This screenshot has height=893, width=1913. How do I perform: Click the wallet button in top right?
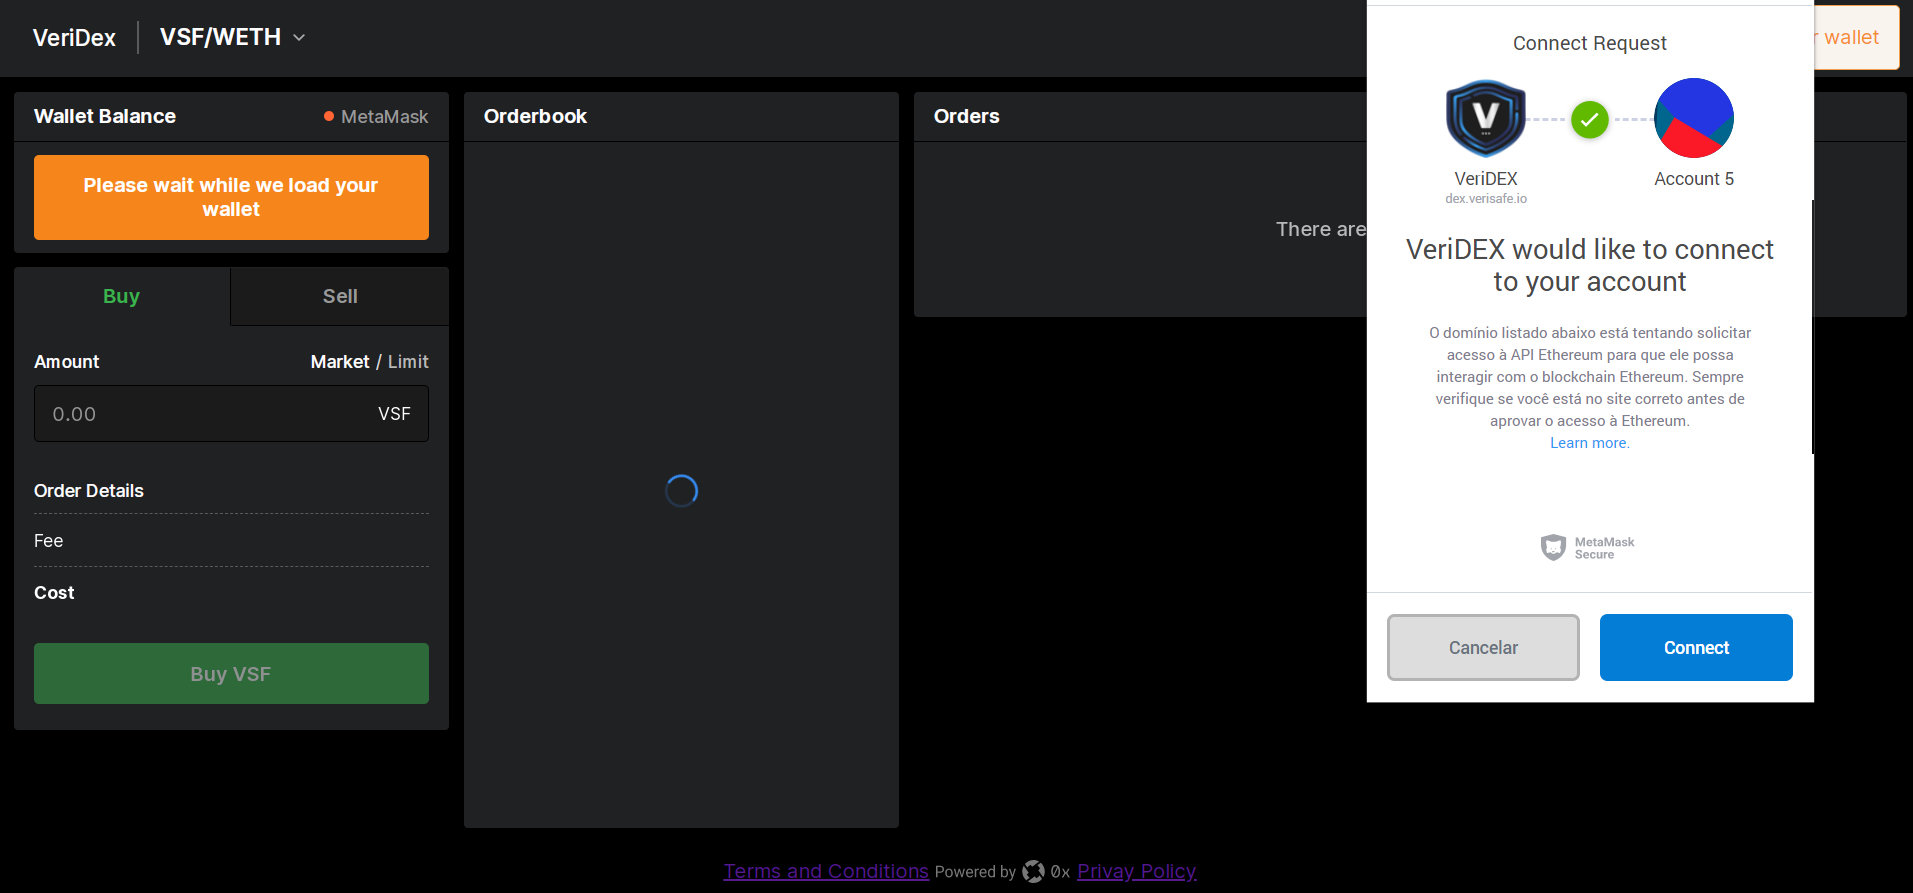tap(1855, 37)
